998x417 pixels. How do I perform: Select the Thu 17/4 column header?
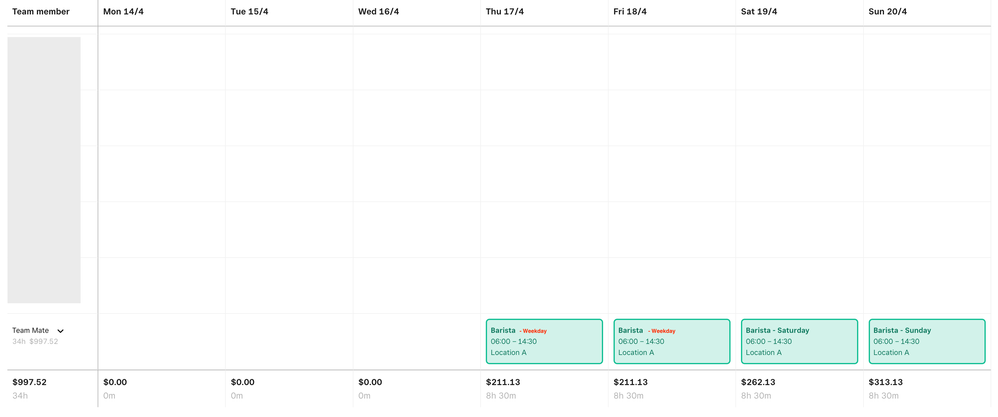[505, 12]
